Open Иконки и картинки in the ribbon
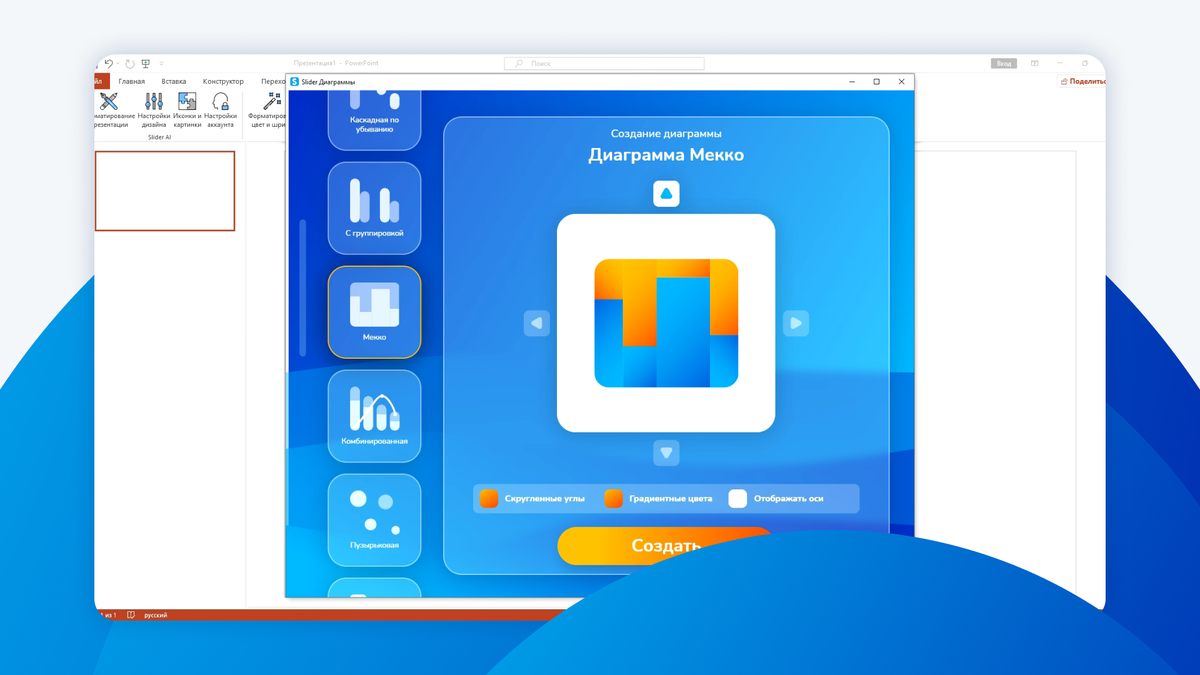The width and height of the screenshot is (1200, 675). click(187, 110)
